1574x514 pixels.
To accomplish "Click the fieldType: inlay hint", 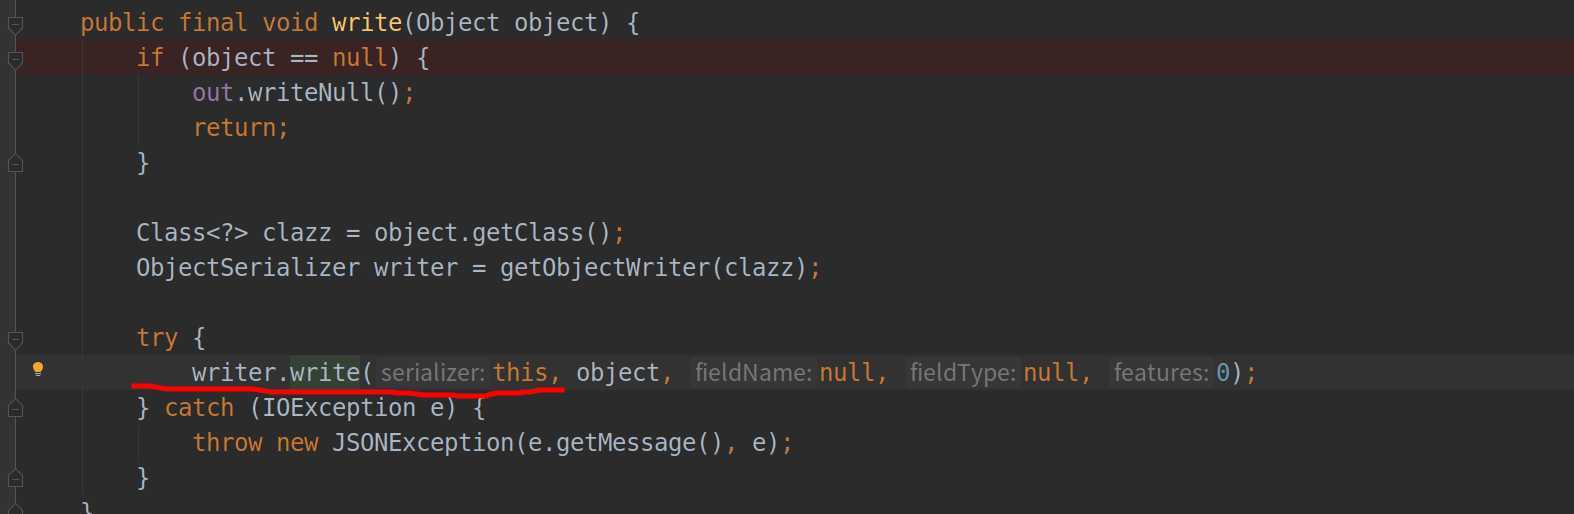I will click(963, 373).
